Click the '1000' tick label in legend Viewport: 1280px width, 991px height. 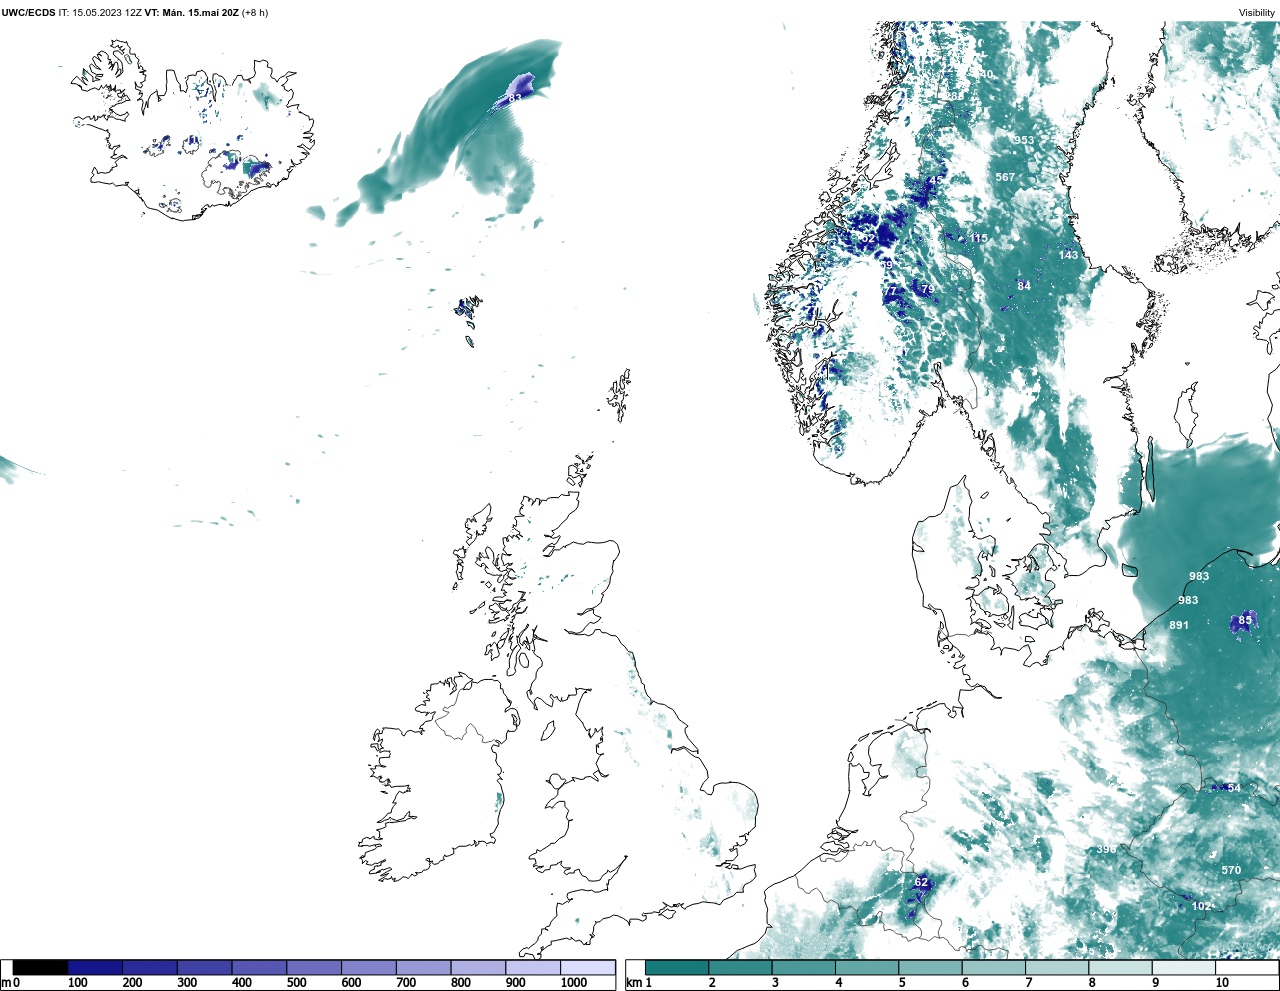click(574, 983)
